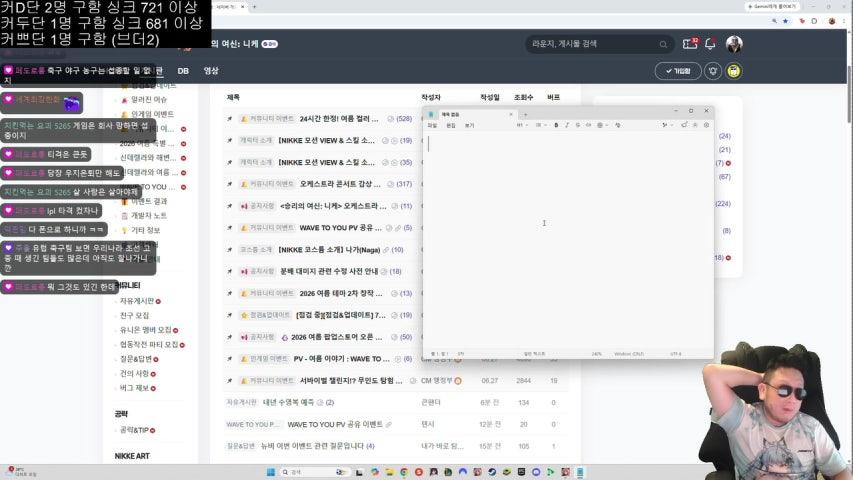This screenshot has width=853, height=480.
Task: Open post '오케스트라 콘서트 감상'
Action: coord(339,184)
